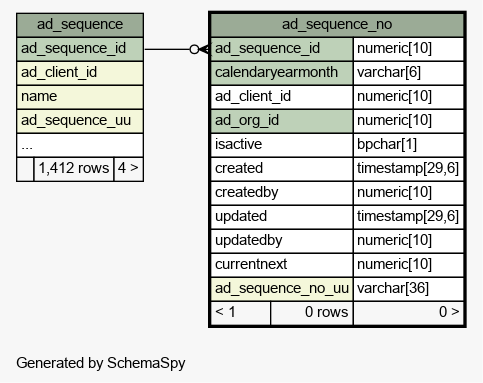This screenshot has height=383, width=483.
Task: Click the ad_org_id column cell
Action: [x=282, y=121]
